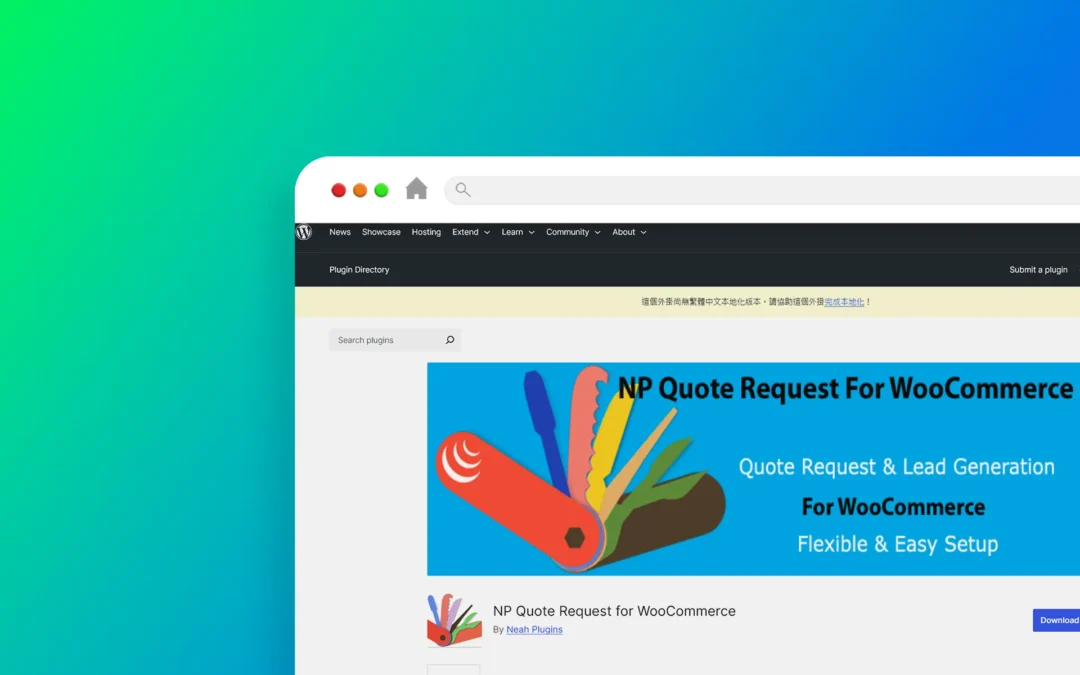The width and height of the screenshot is (1080, 675).
Task: Click the magnifier icon in address bar
Action: click(463, 189)
